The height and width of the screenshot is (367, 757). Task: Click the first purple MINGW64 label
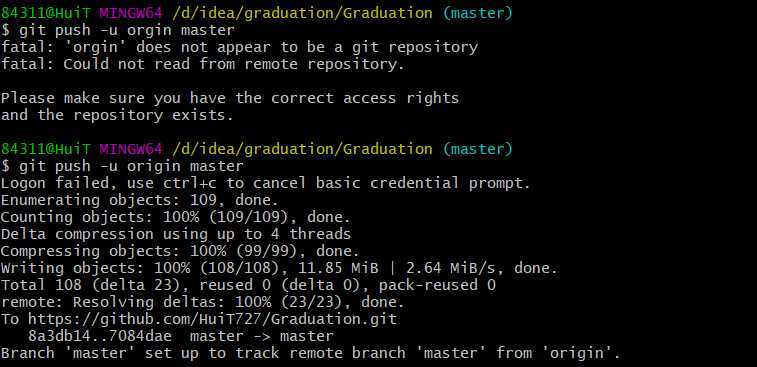coord(131,13)
